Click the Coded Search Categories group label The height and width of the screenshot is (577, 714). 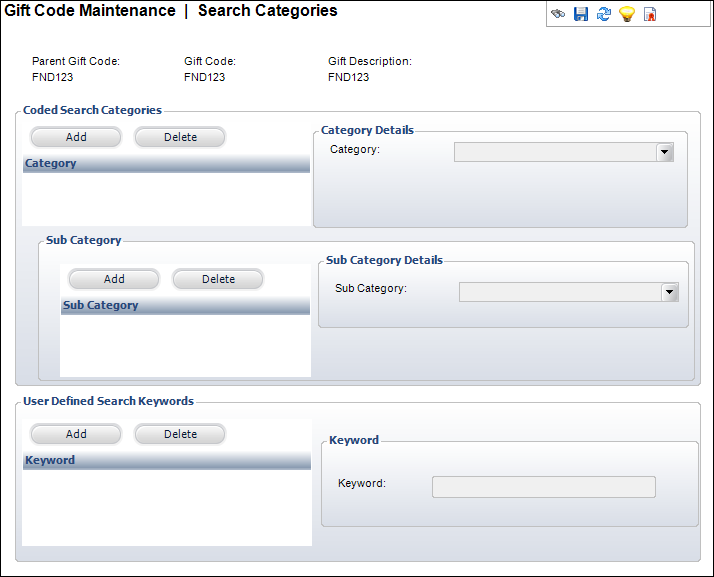[92, 110]
